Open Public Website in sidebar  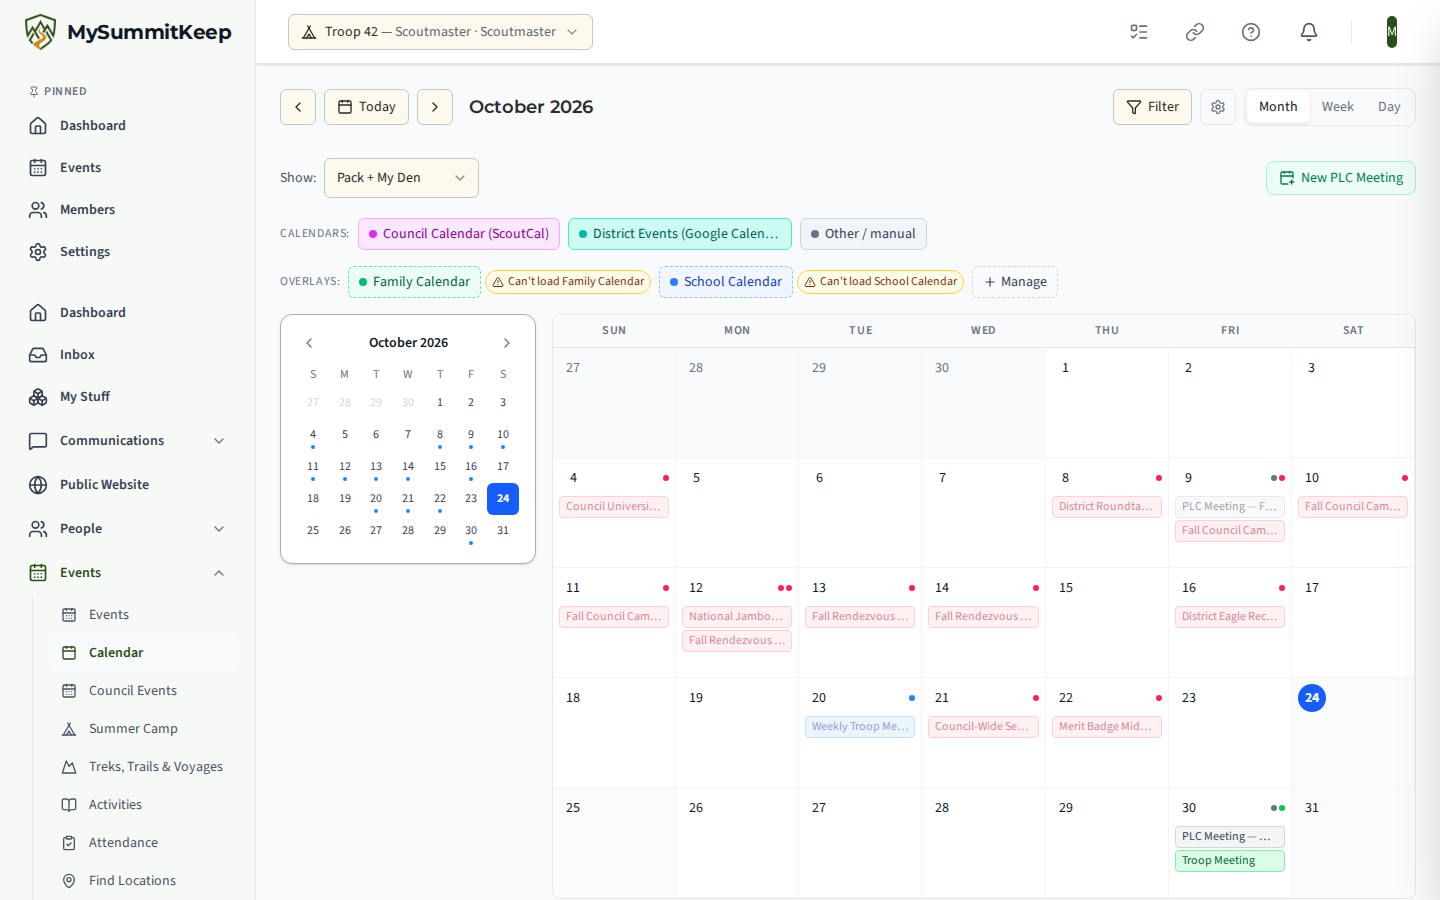[x=128, y=485]
